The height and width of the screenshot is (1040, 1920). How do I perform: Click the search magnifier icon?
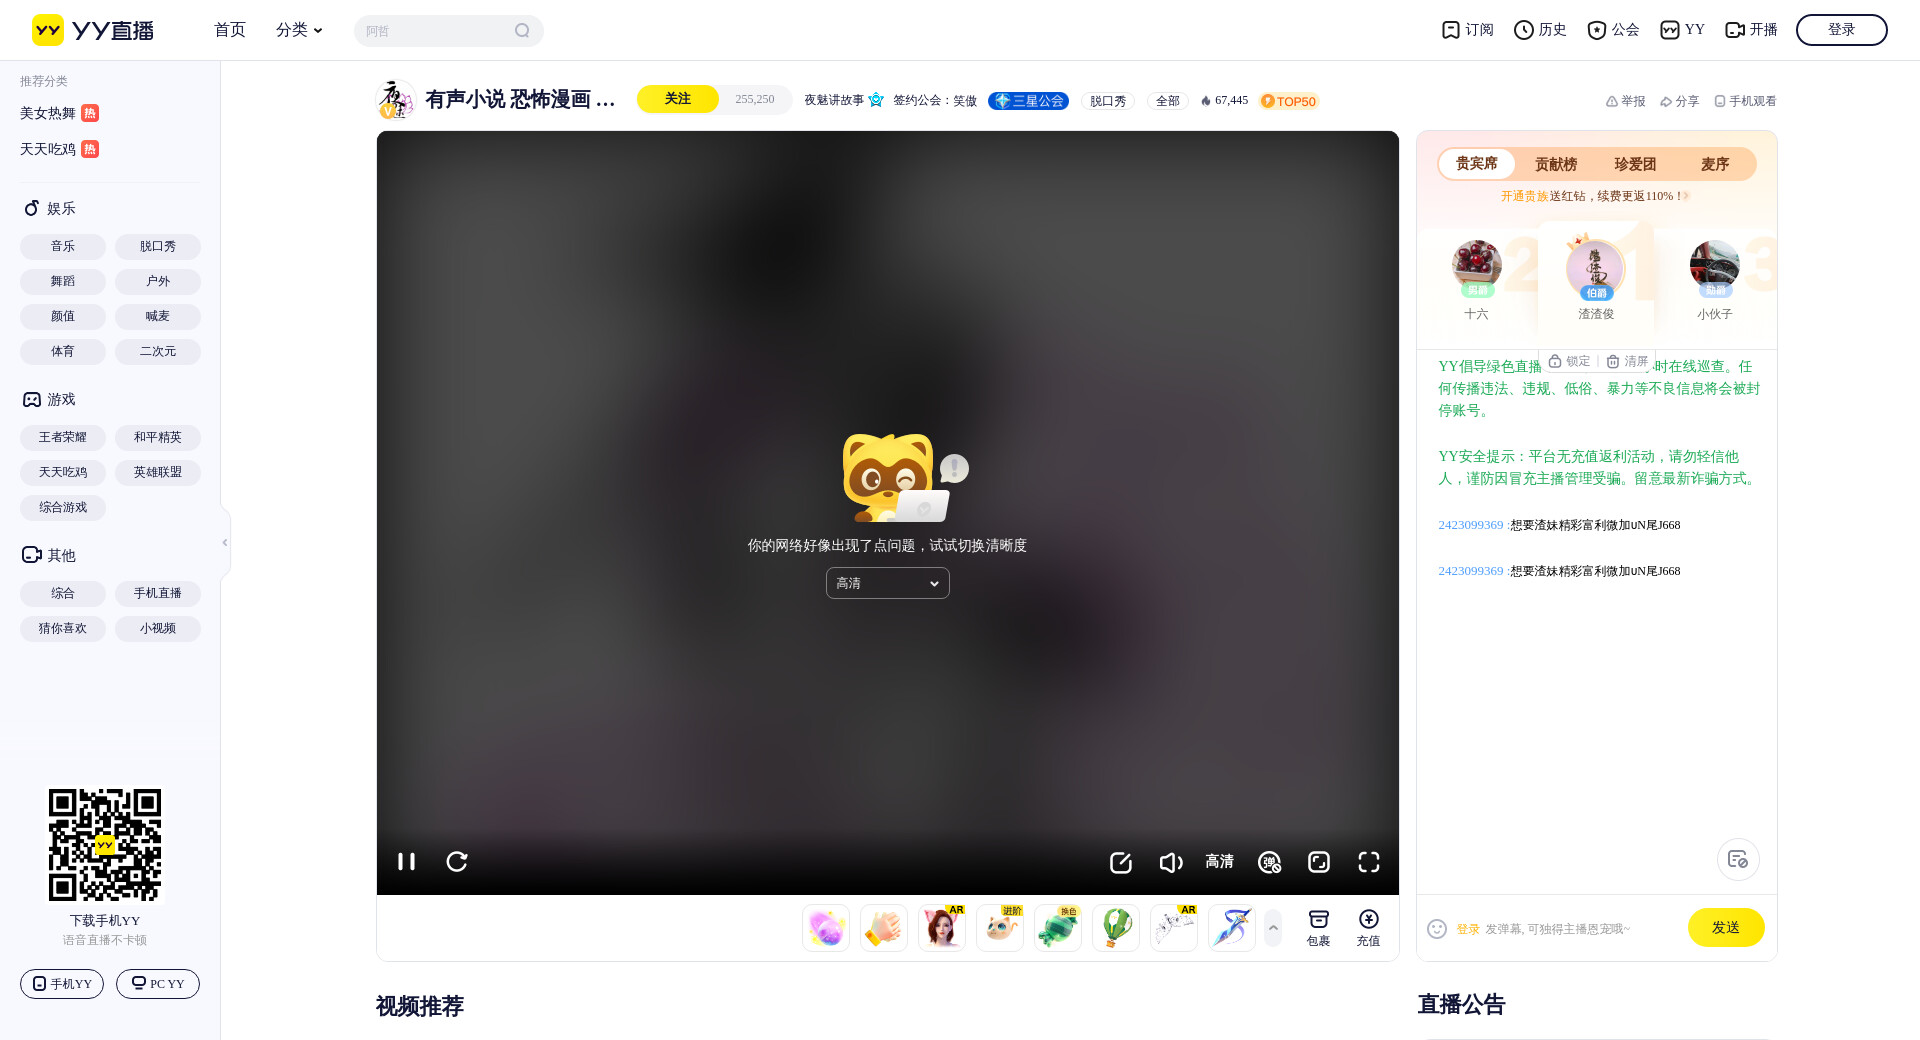522,31
